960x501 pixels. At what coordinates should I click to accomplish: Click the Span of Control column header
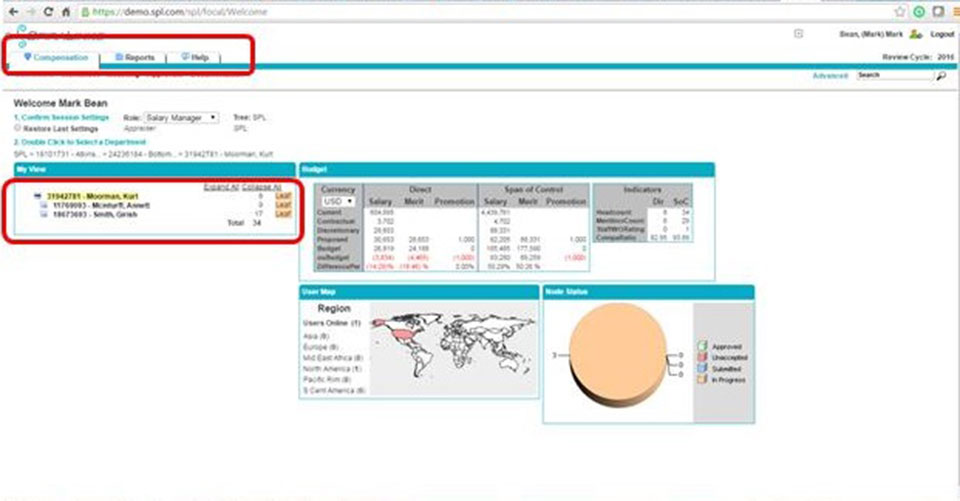tap(534, 190)
